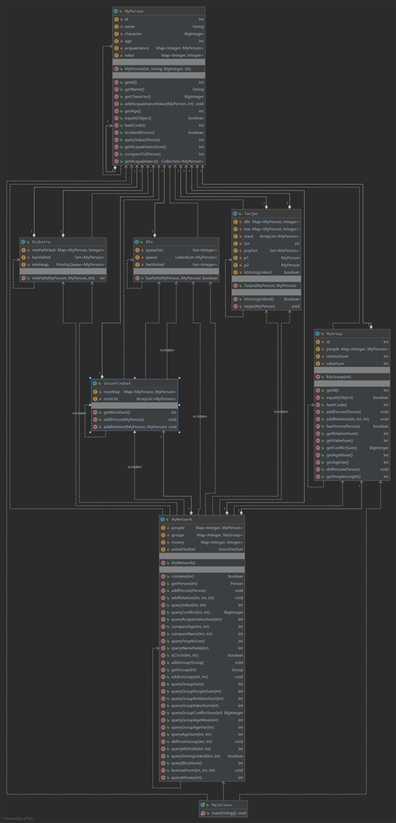Select the Tarjan class node header
Image resolution: width=396 pixels, height=823 pixels.
[x=266, y=213]
